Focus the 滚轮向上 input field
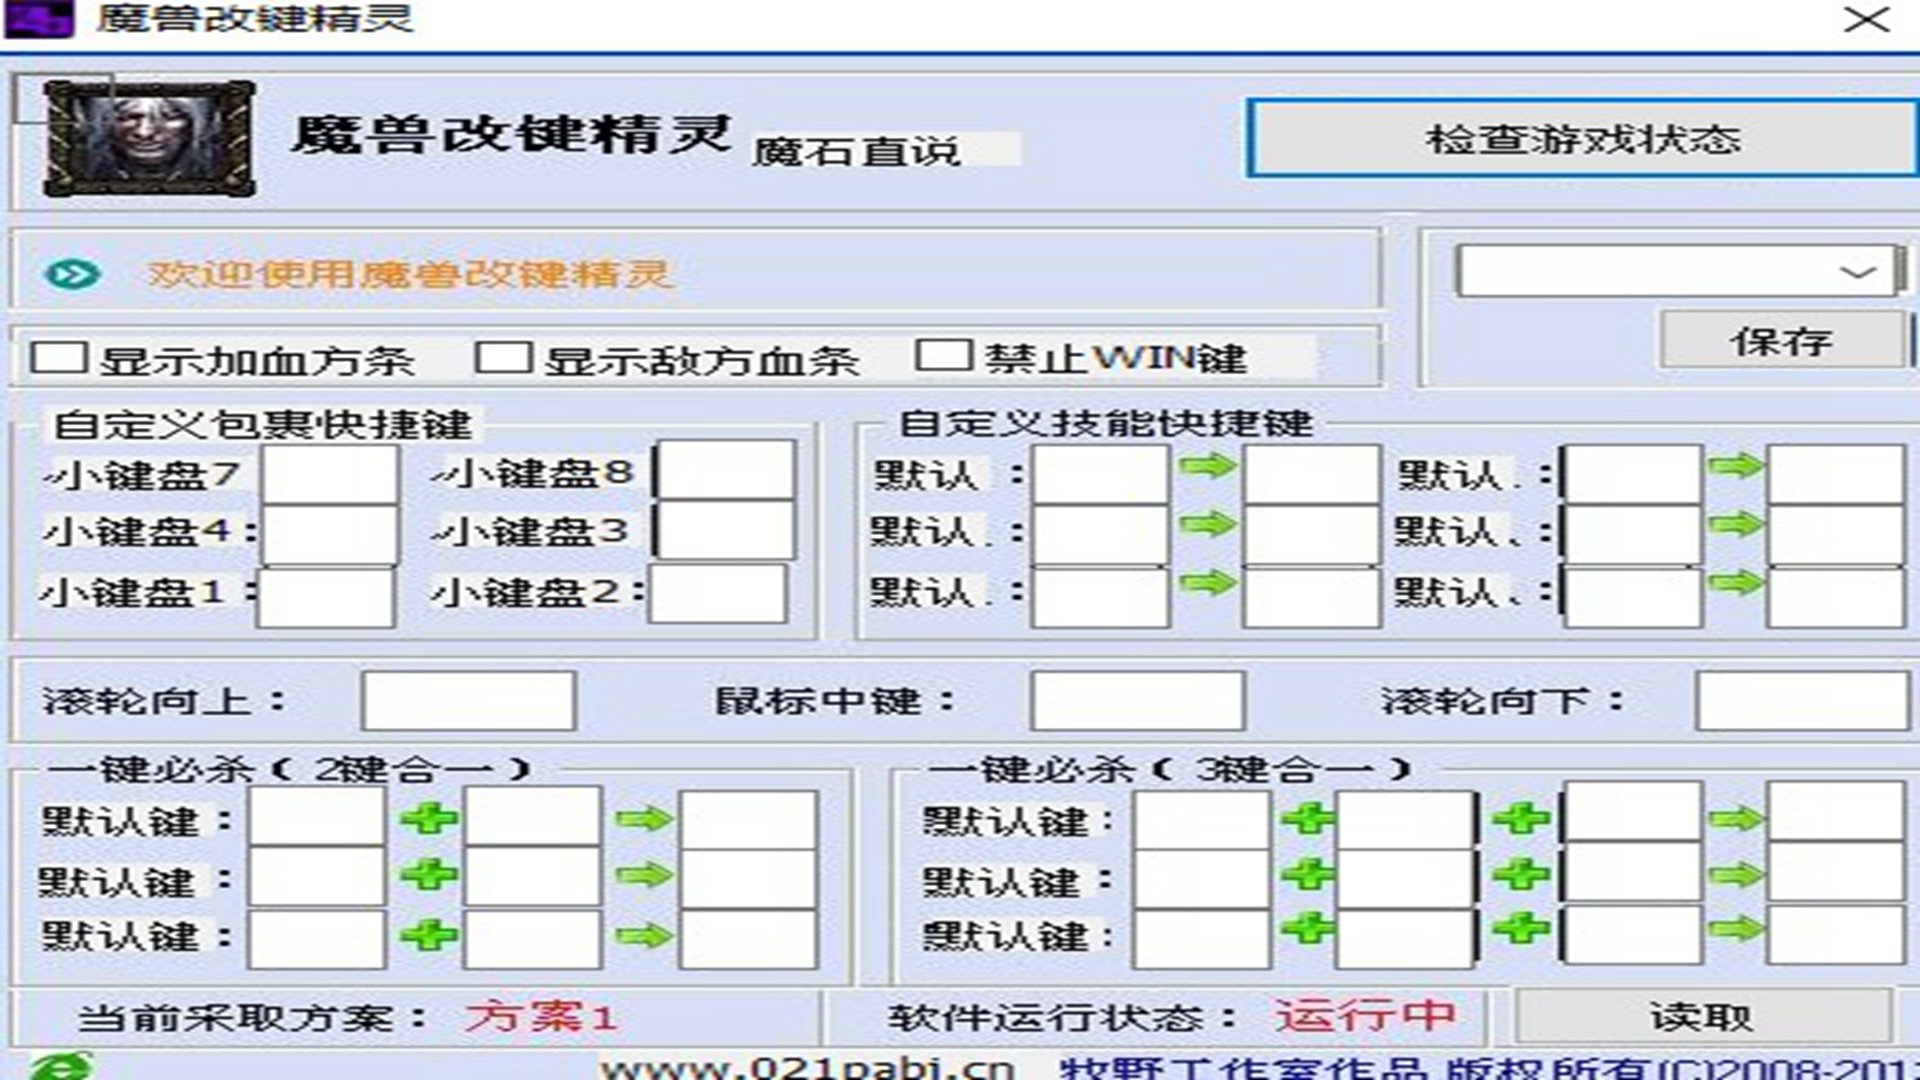The image size is (1920, 1080). point(468,701)
